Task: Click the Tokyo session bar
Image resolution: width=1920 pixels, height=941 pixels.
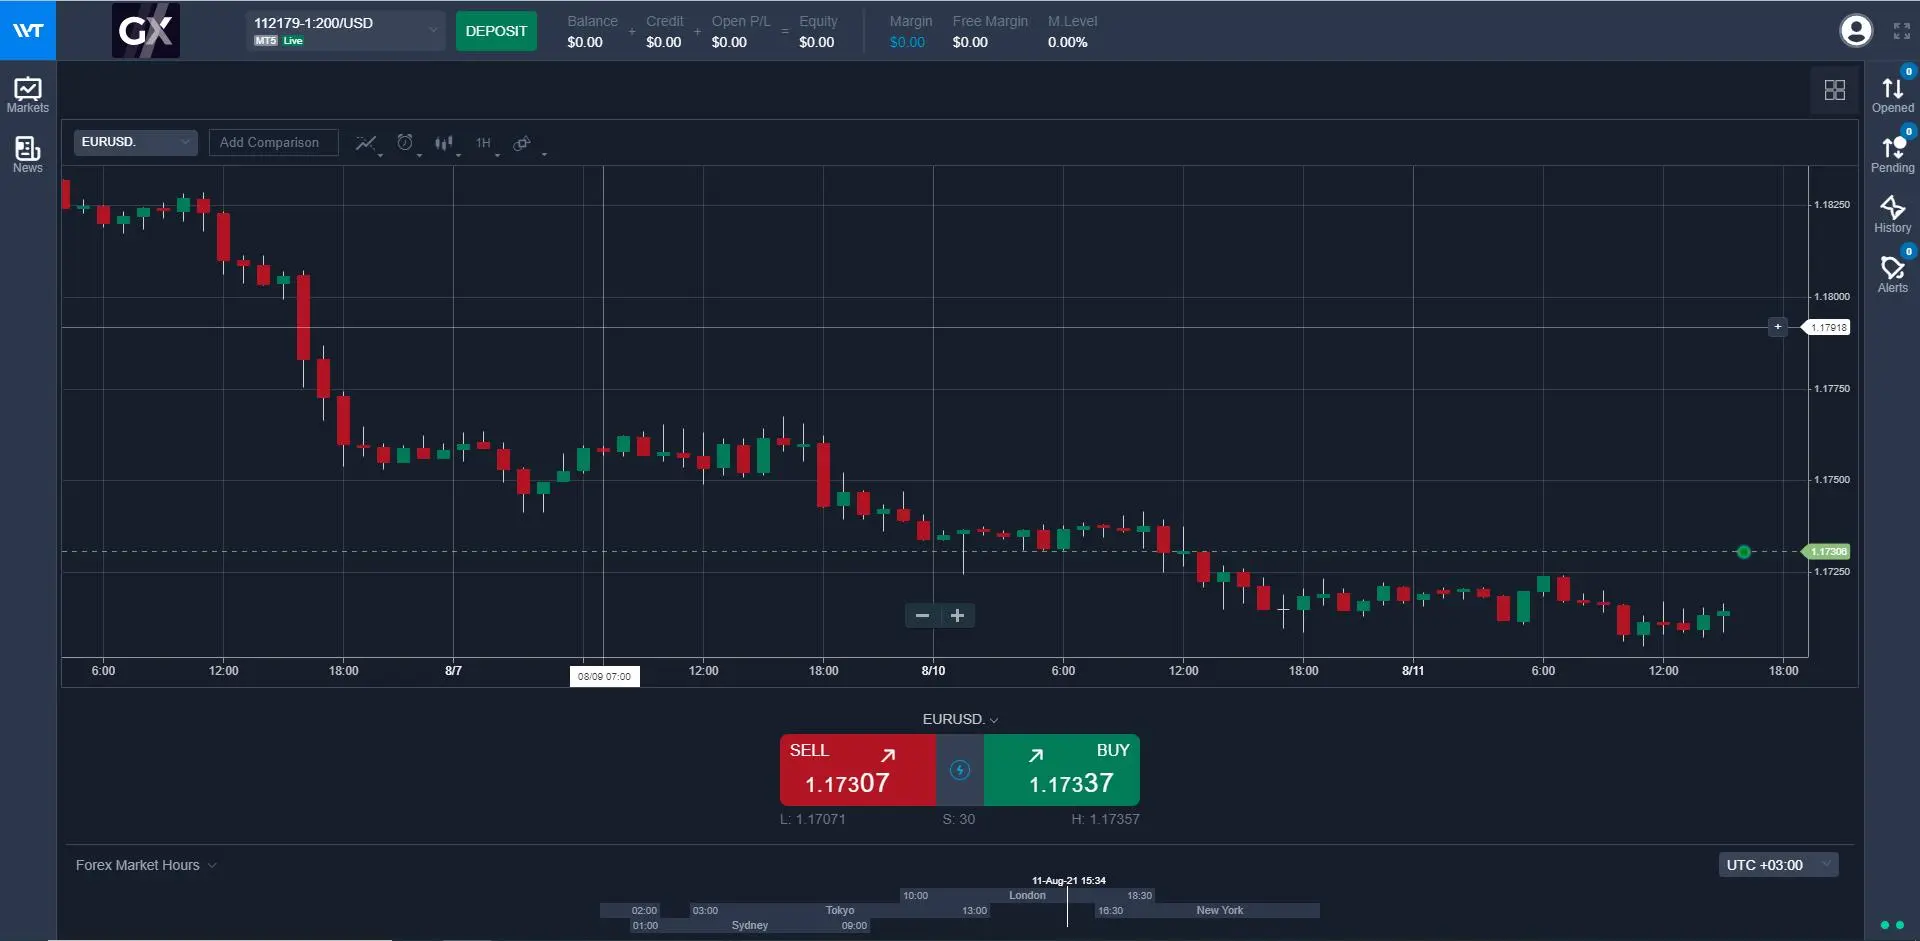Action: coord(840,910)
